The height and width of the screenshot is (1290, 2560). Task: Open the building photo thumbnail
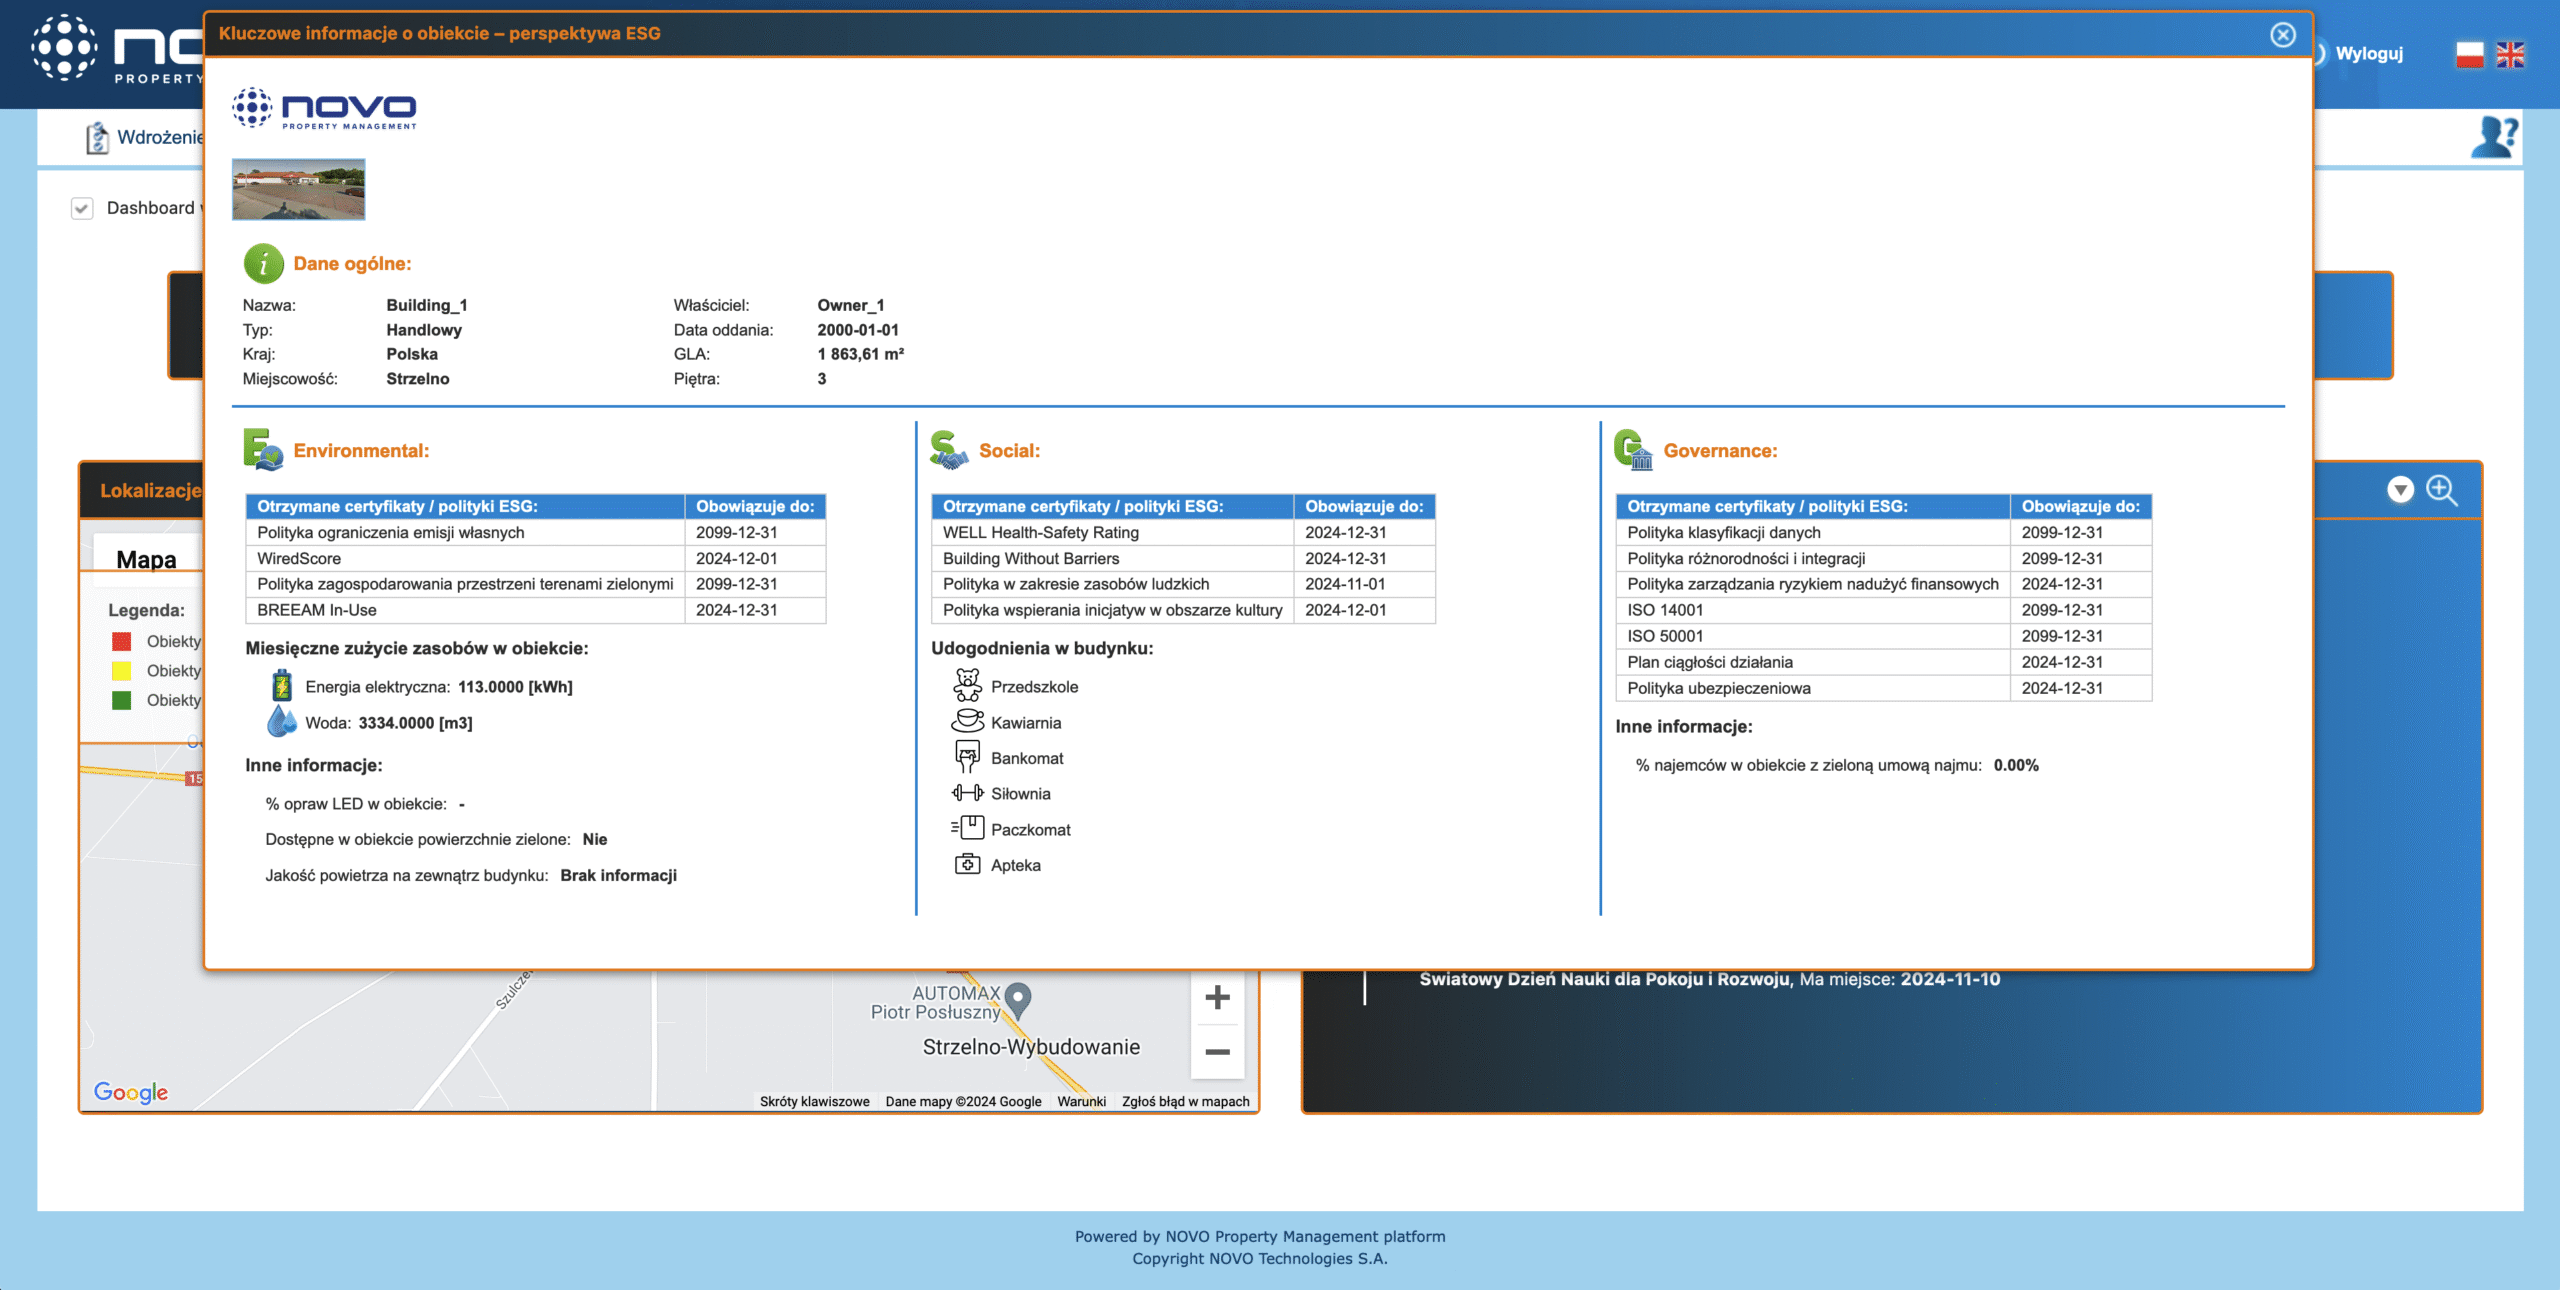pyautogui.click(x=298, y=189)
